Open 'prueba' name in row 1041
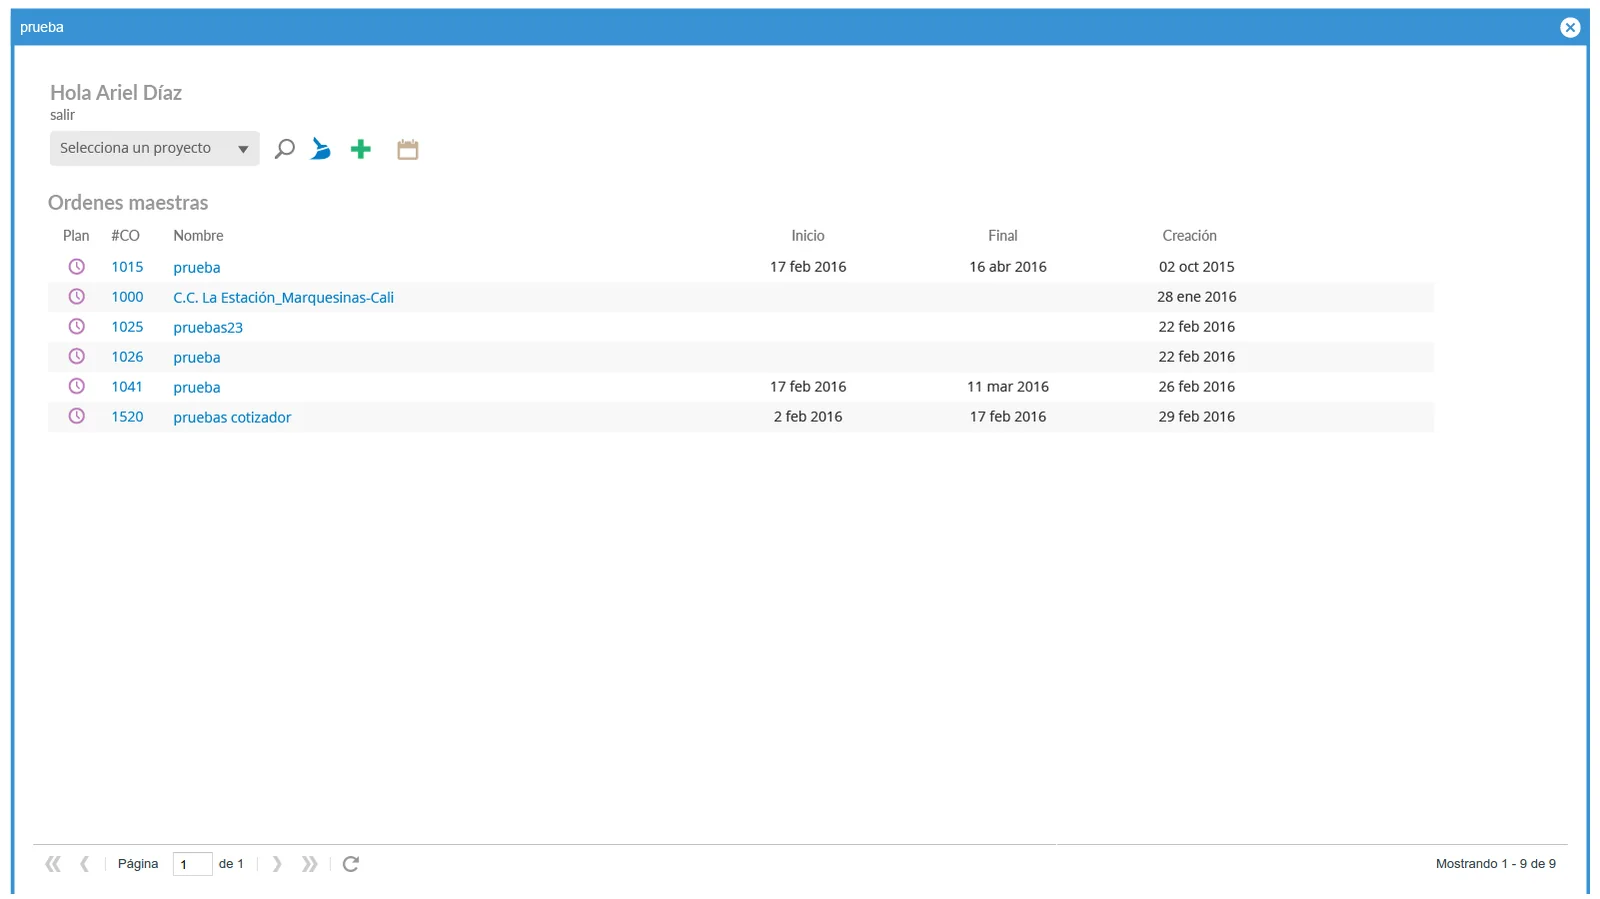The height and width of the screenshot is (899, 1600). [197, 388]
